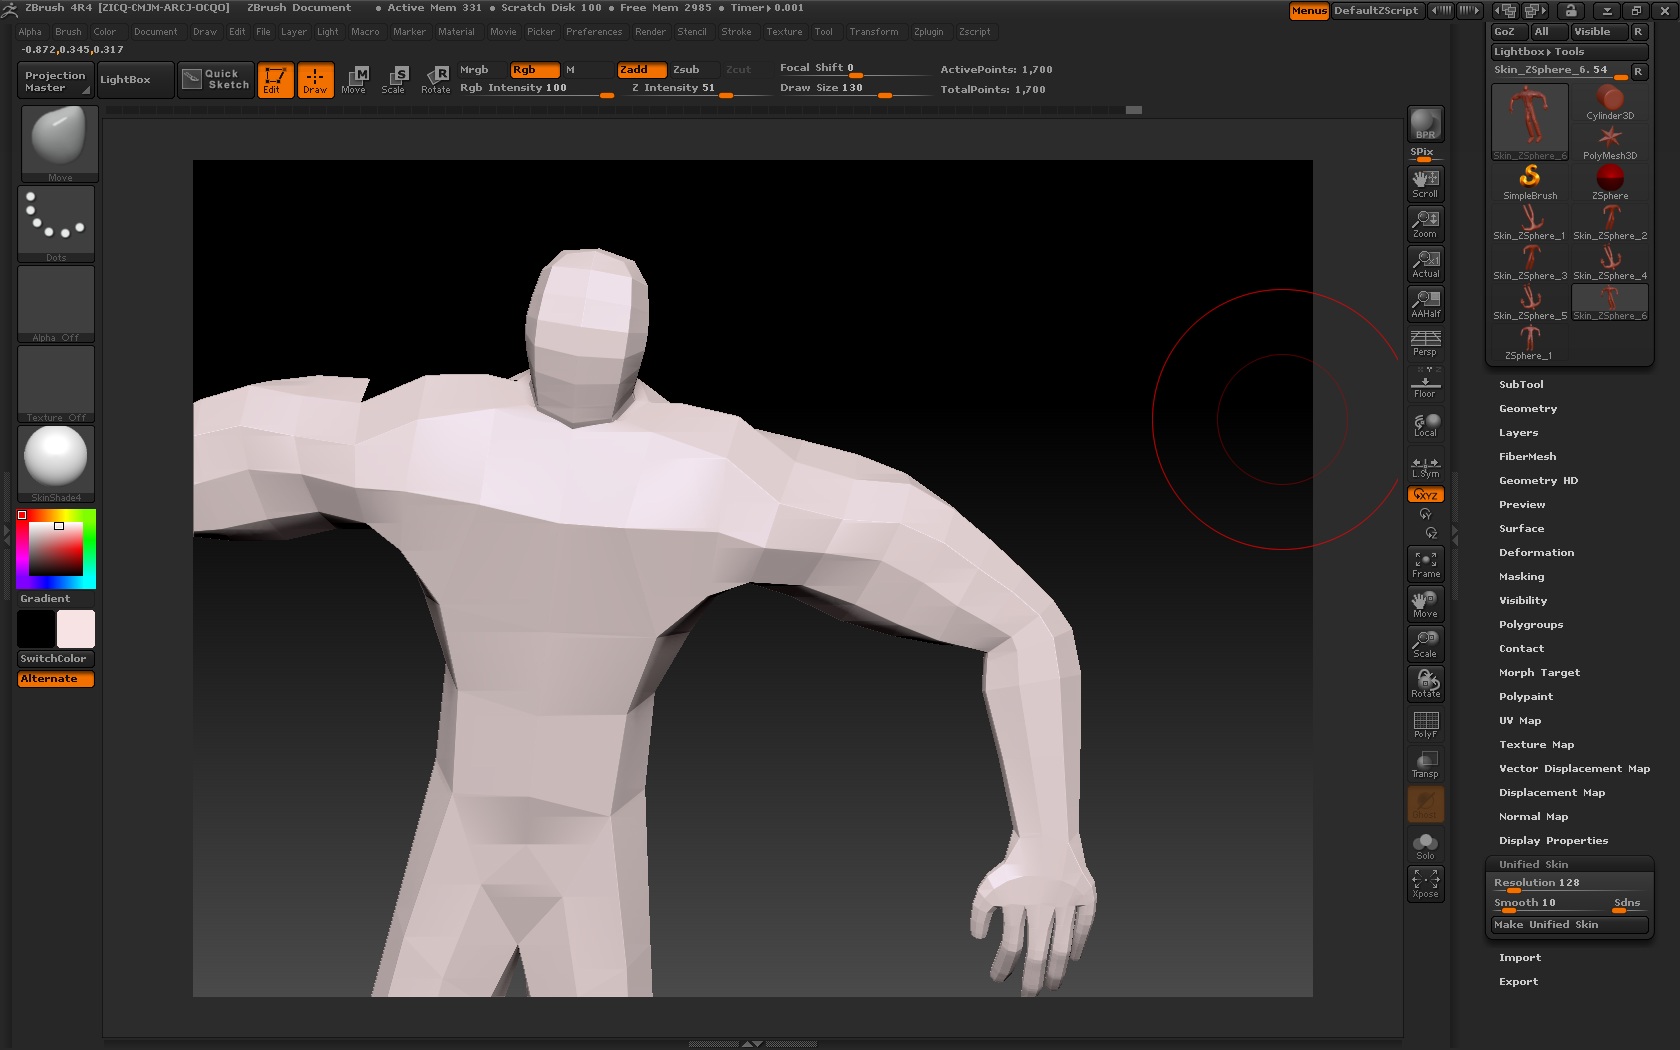This screenshot has width=1680, height=1050.
Task: Open the Zplugin menu
Action: pos(928,32)
